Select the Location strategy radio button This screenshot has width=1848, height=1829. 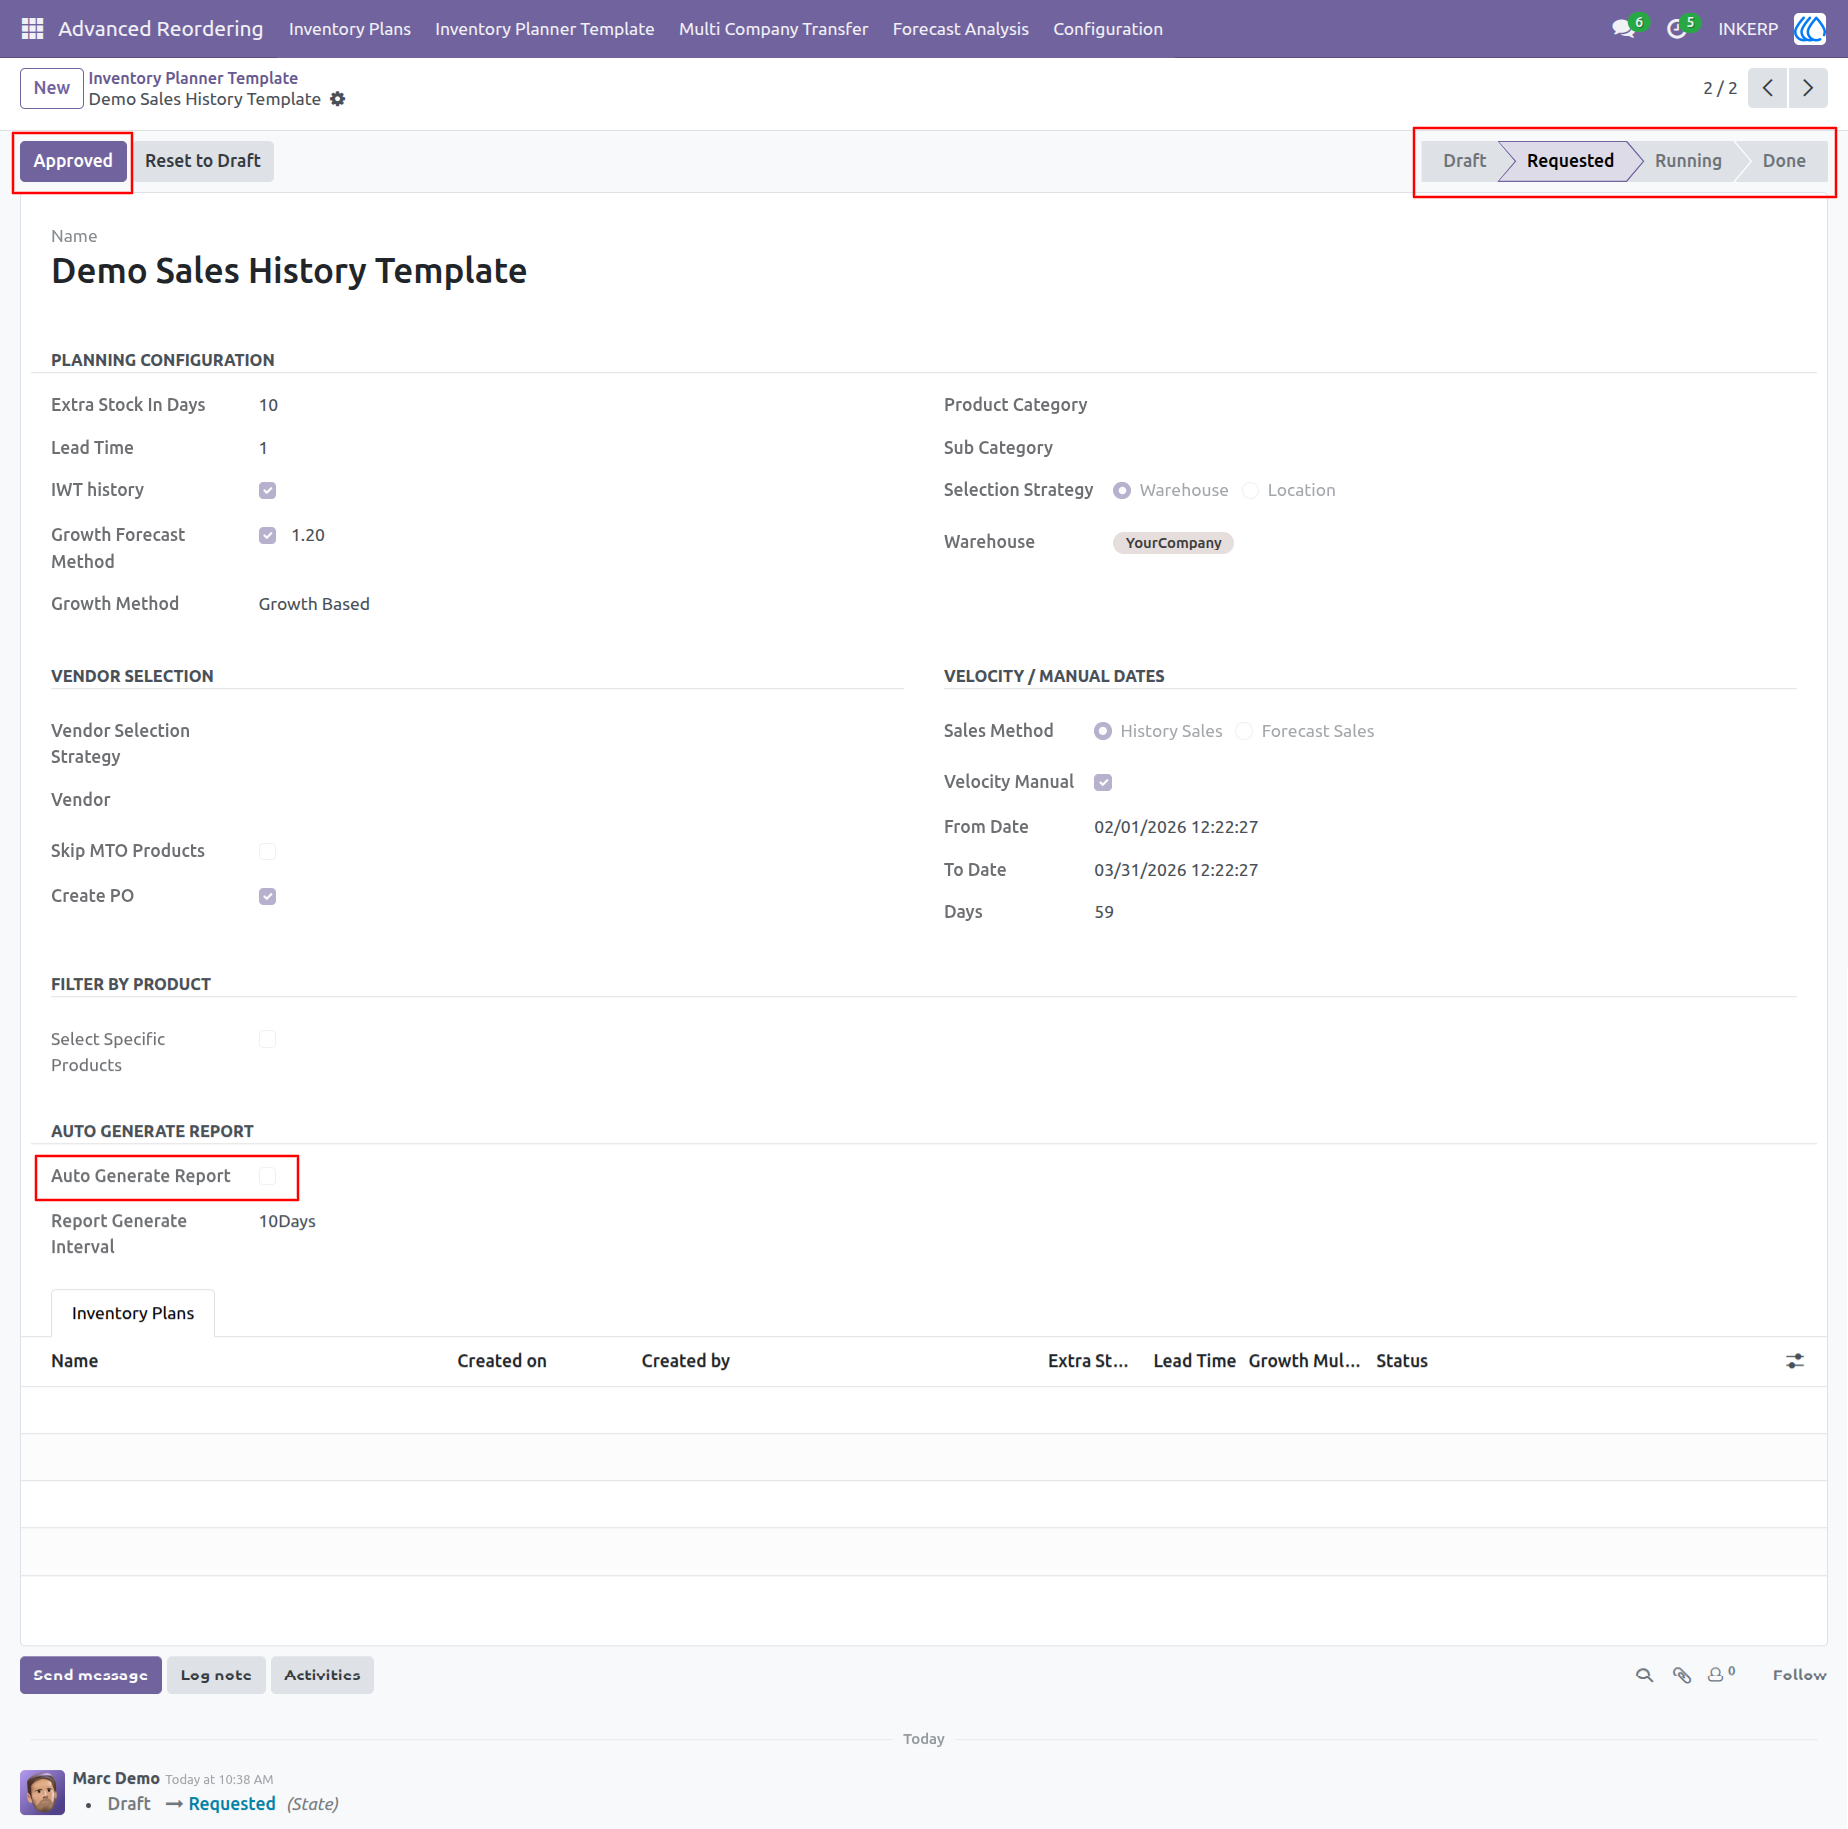1250,490
